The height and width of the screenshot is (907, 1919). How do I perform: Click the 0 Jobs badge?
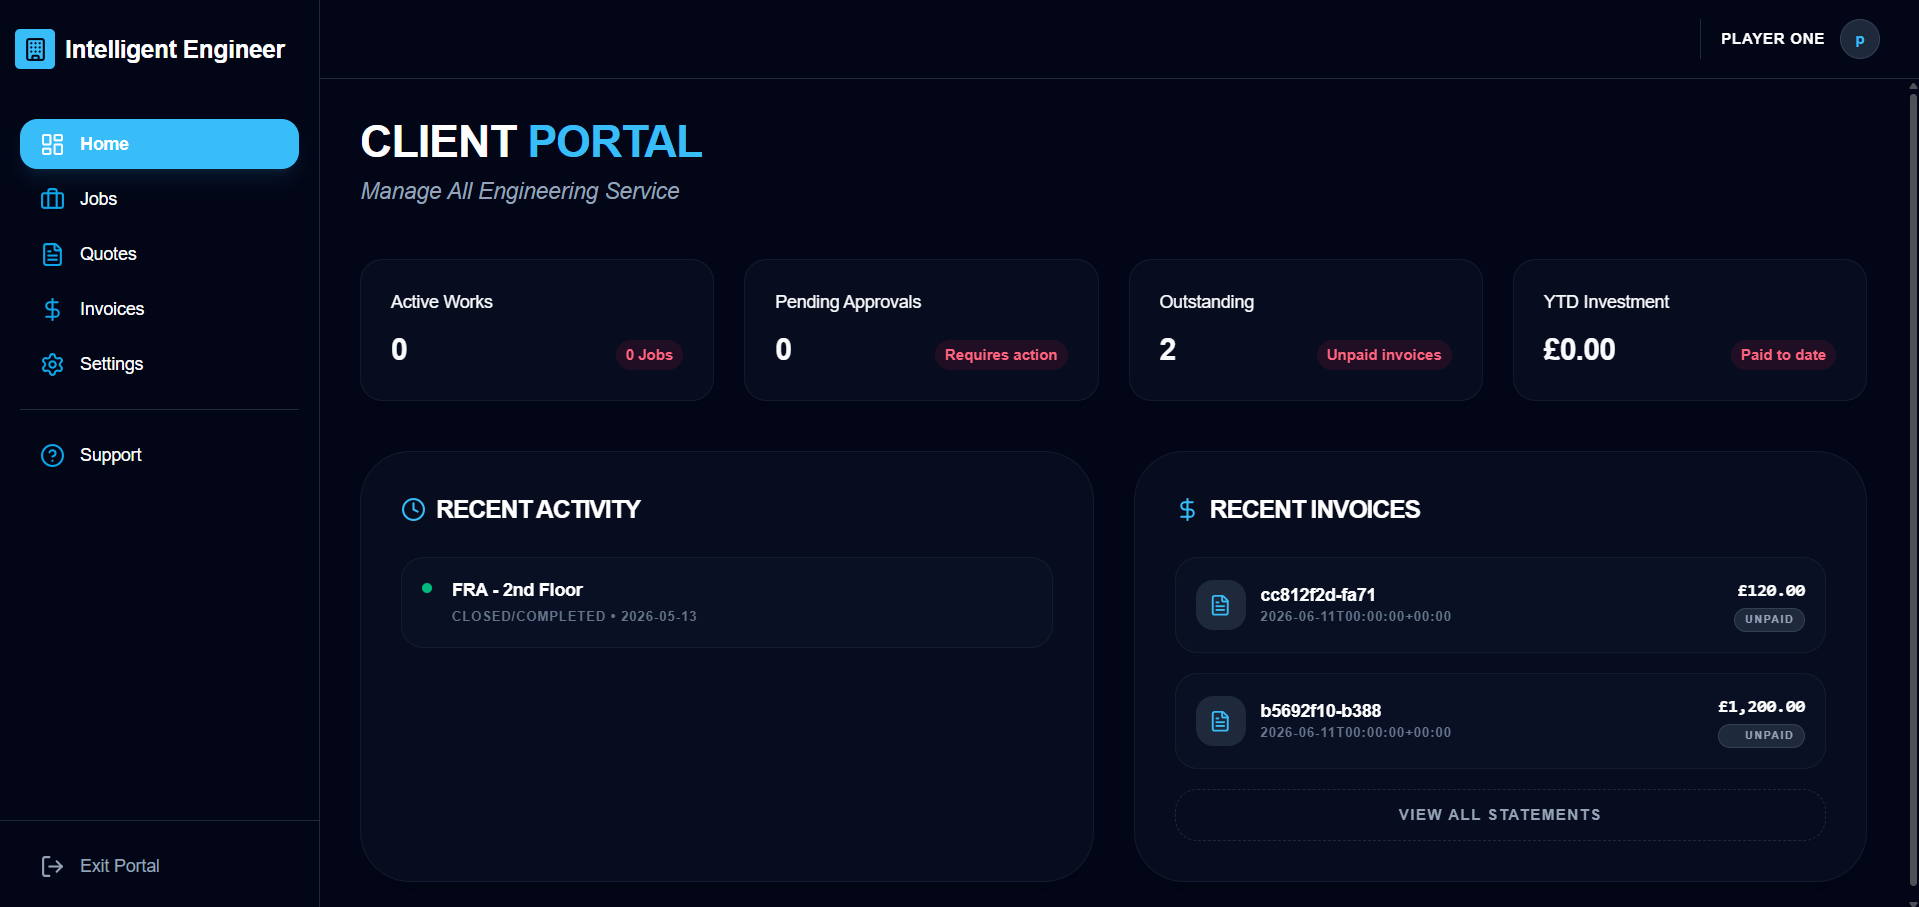pyautogui.click(x=649, y=355)
